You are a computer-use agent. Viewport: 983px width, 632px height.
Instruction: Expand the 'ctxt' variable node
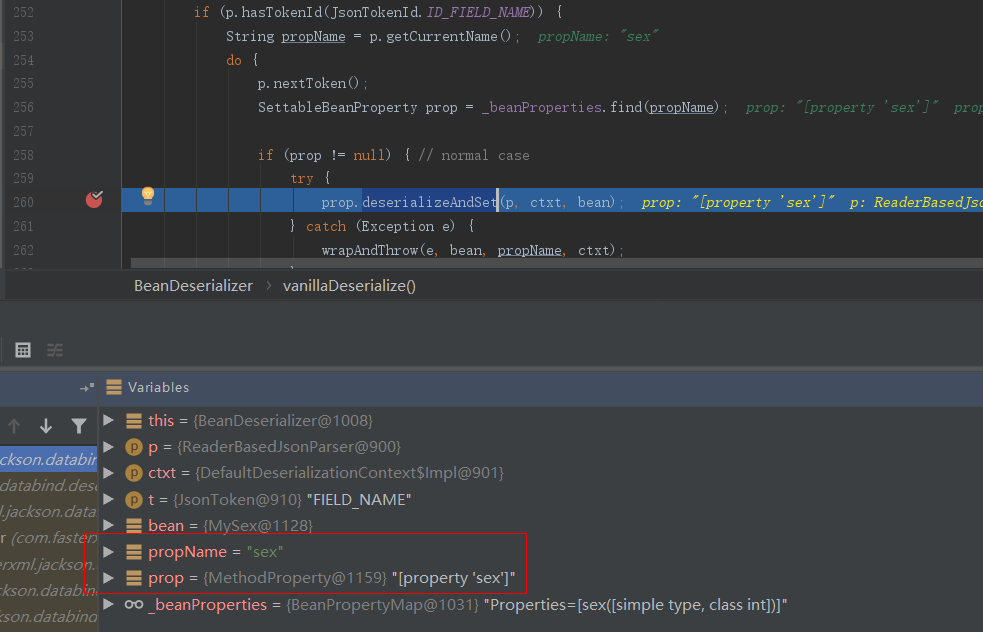click(108, 473)
